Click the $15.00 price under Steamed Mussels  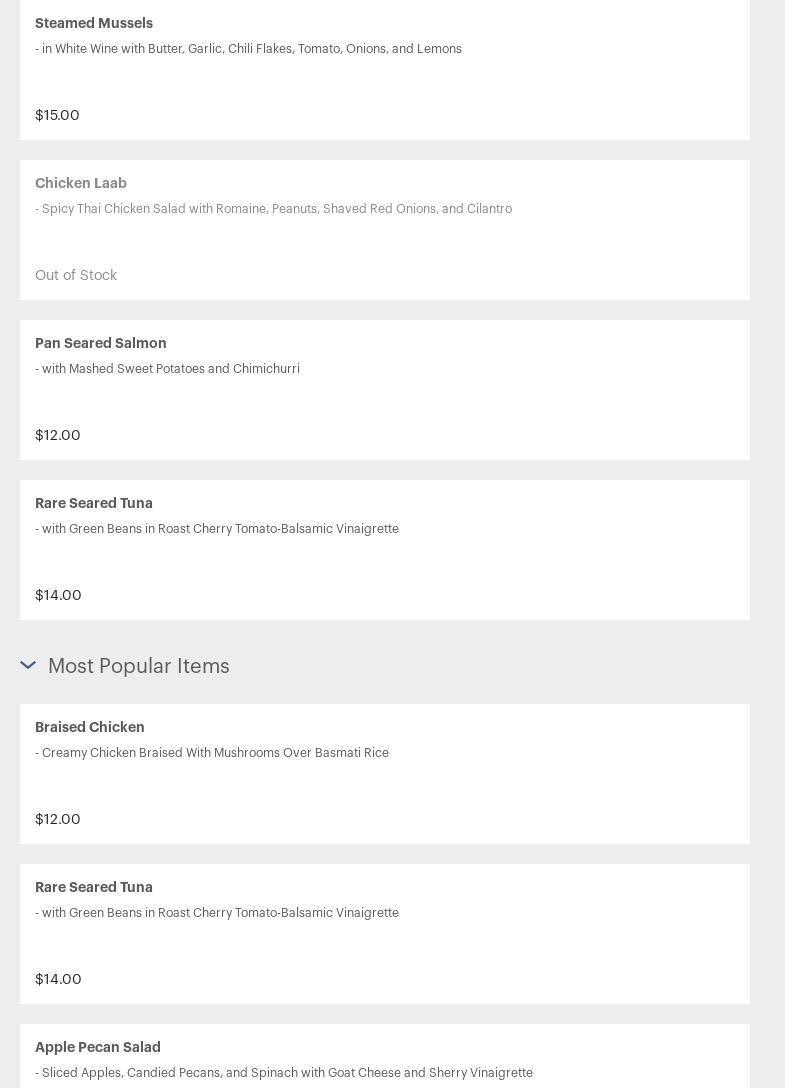(x=57, y=115)
